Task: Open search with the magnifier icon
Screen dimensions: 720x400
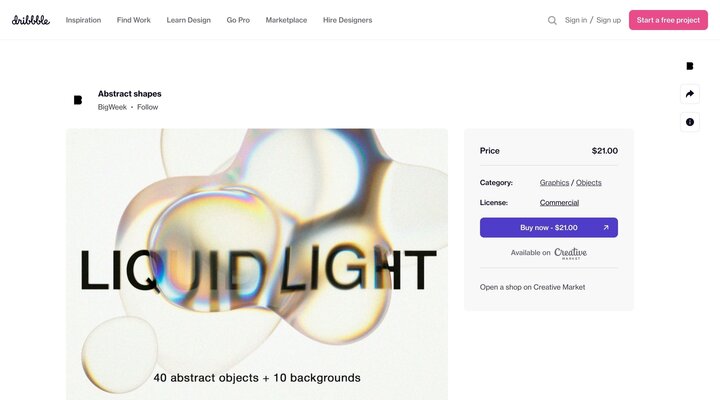Action: (552, 20)
